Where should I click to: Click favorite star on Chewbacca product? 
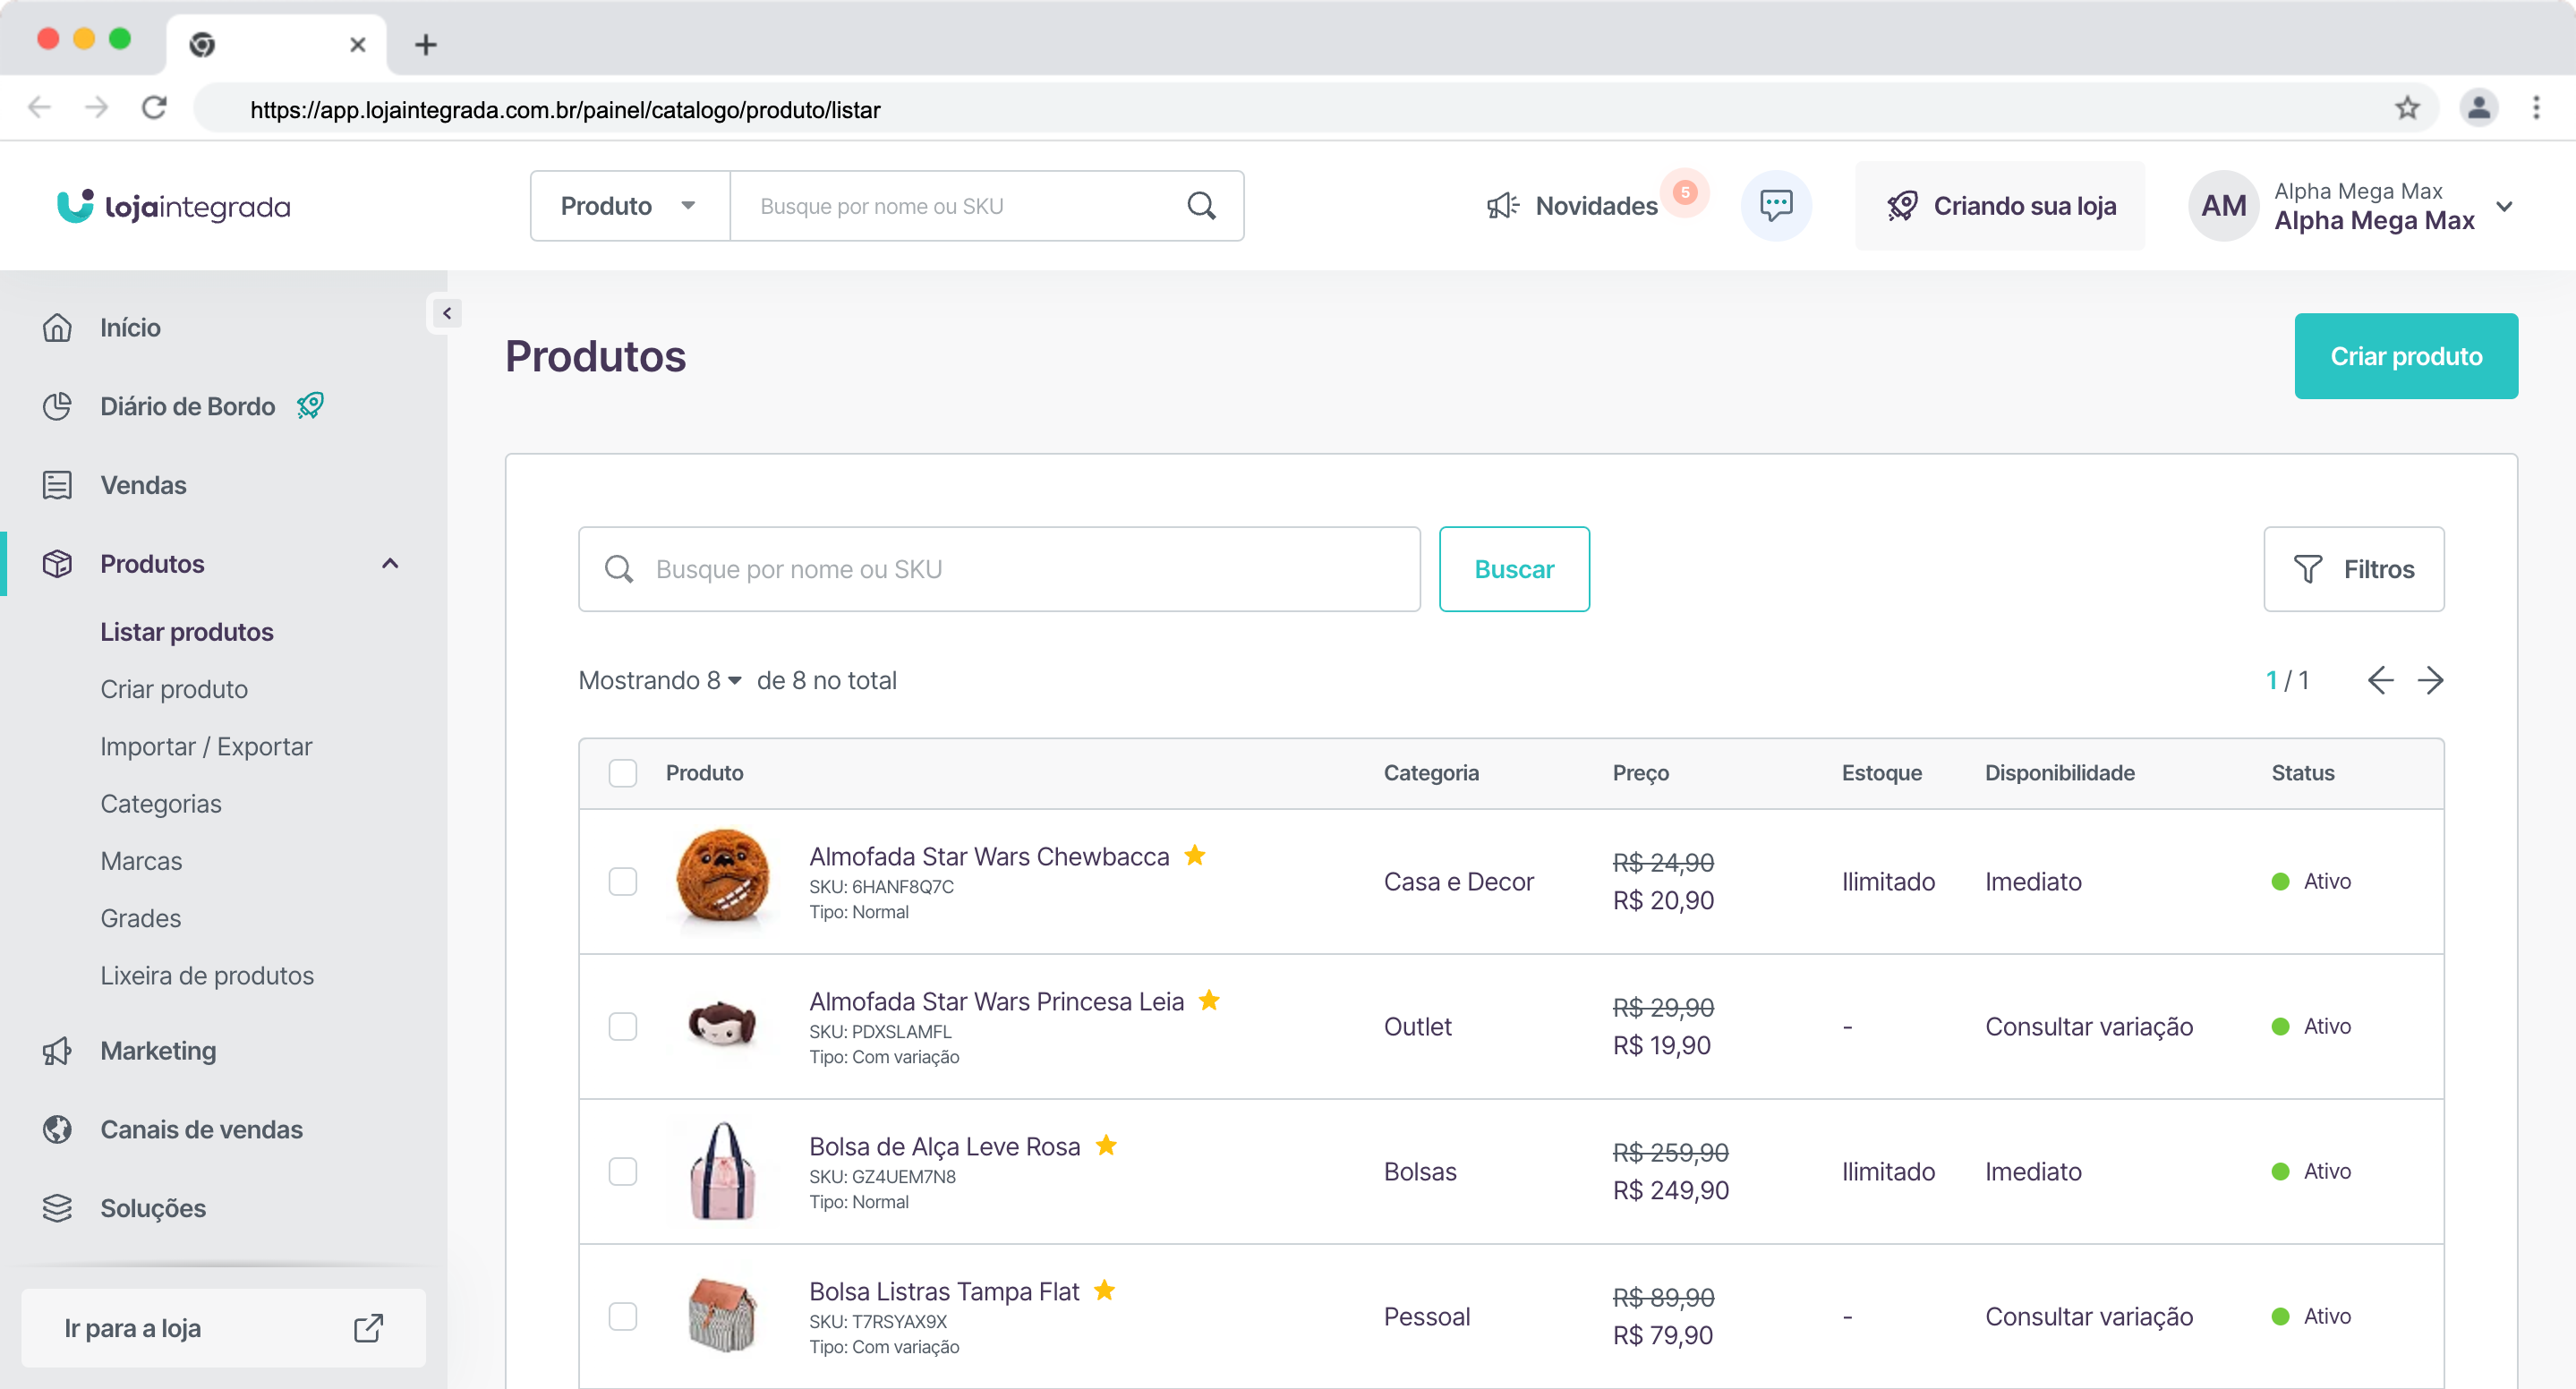[x=1194, y=856]
